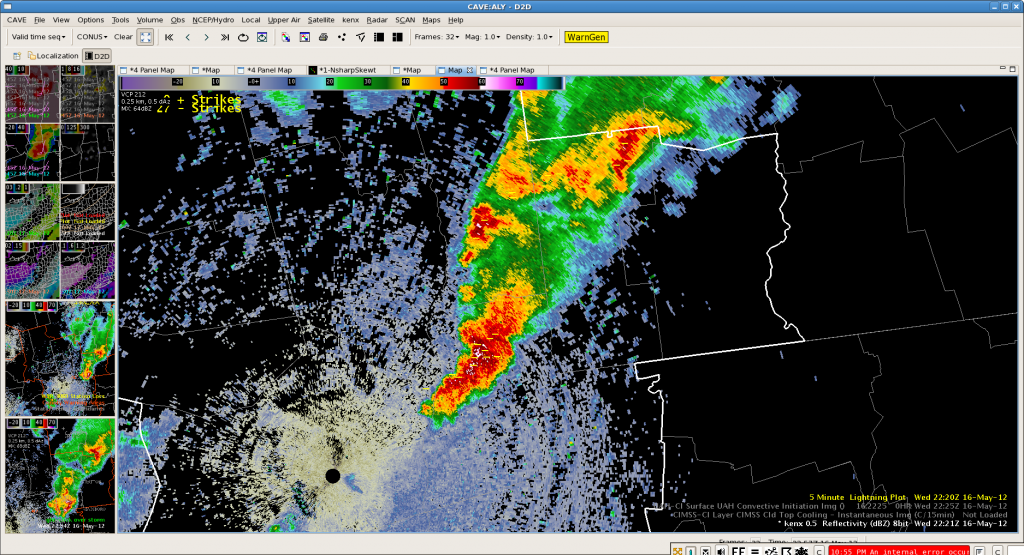Image resolution: width=1024 pixels, height=555 pixels.
Task: Launch WarnGen with the yellow button
Action: pos(585,37)
